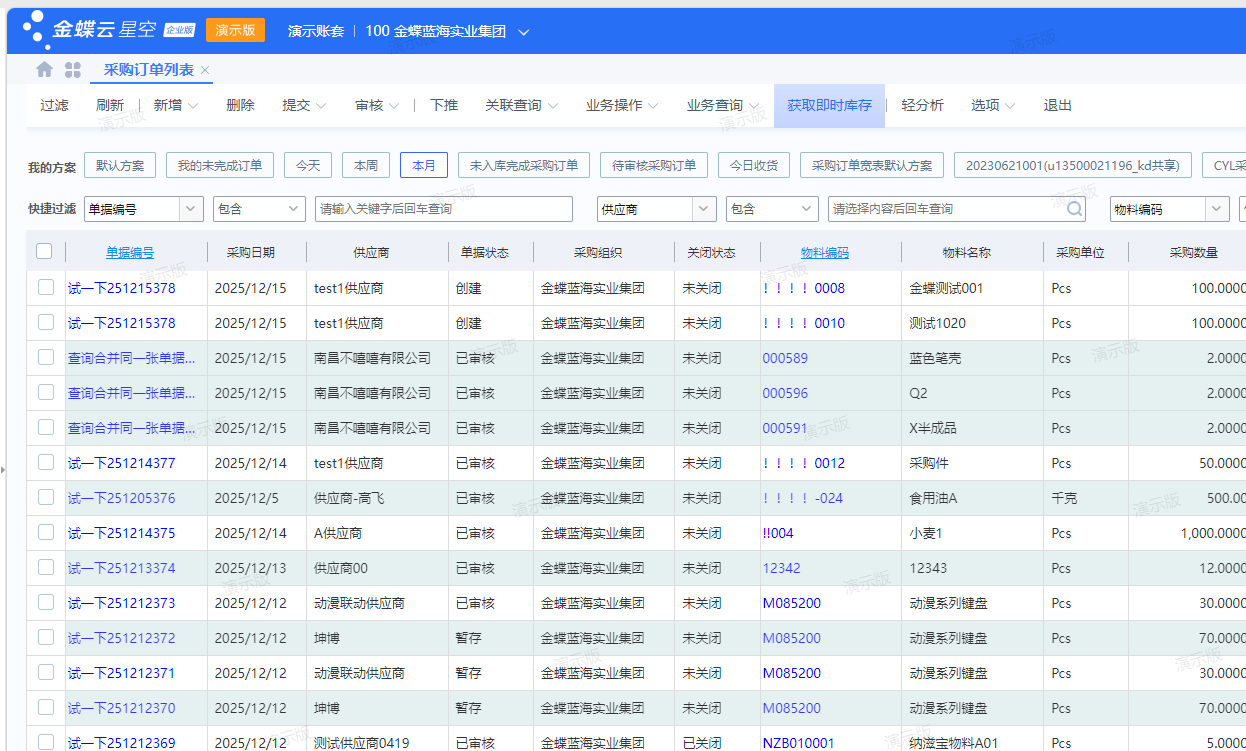
Task: Open the 单据编号 quick filter dropdown
Action: [191, 209]
